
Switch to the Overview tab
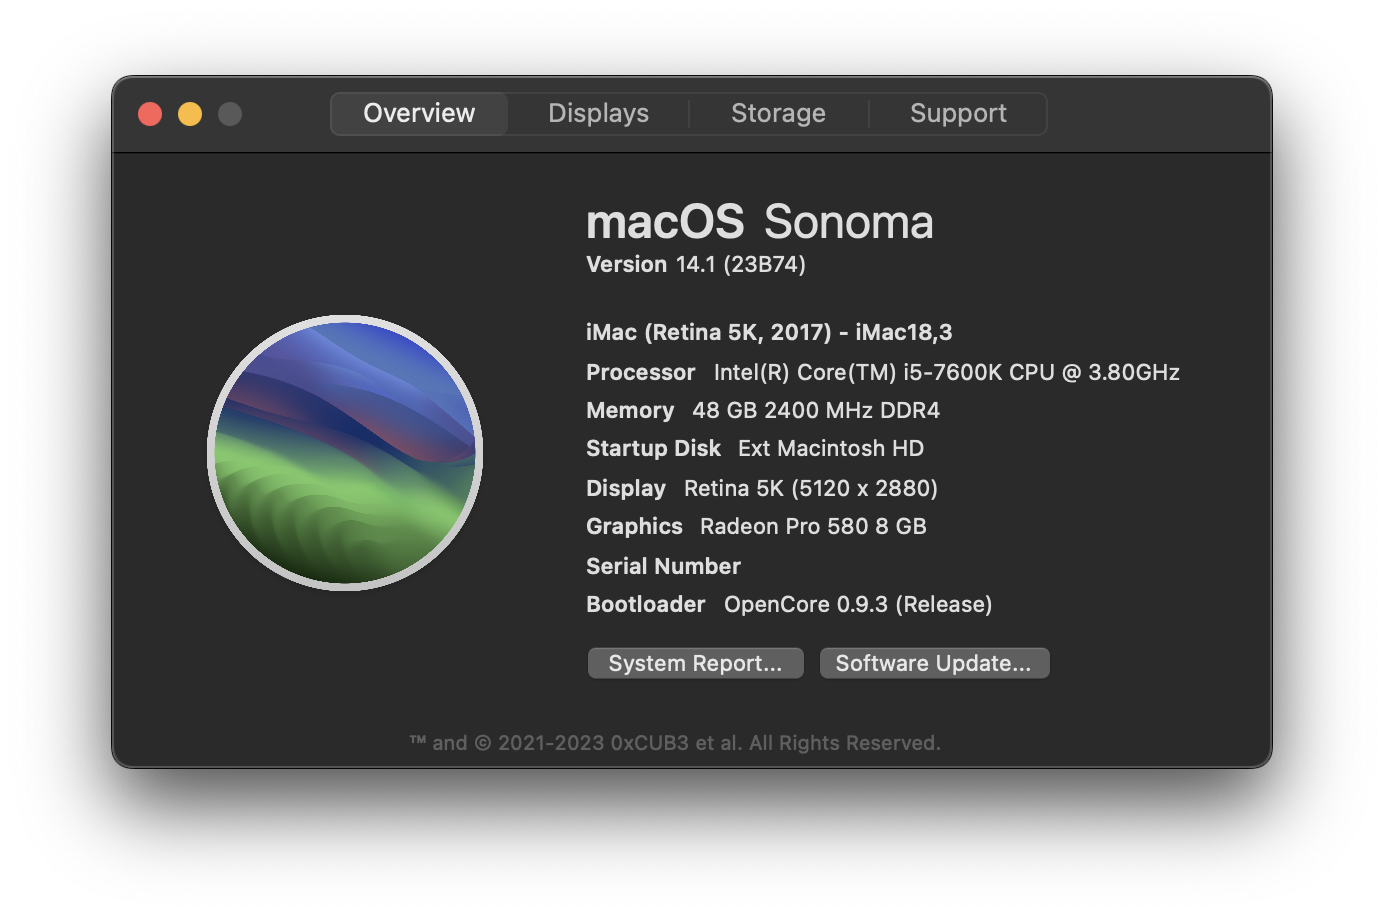pos(419,113)
